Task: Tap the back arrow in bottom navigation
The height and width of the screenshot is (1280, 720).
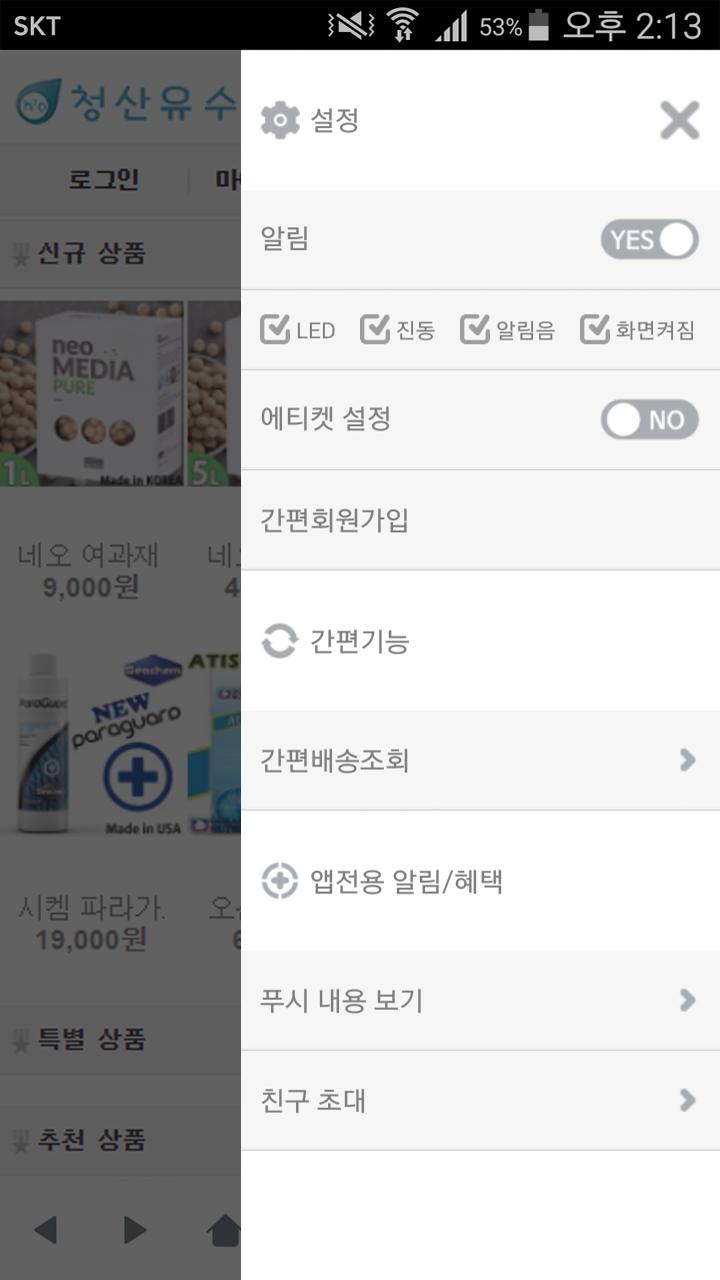Action: pyautogui.click(x=45, y=1230)
